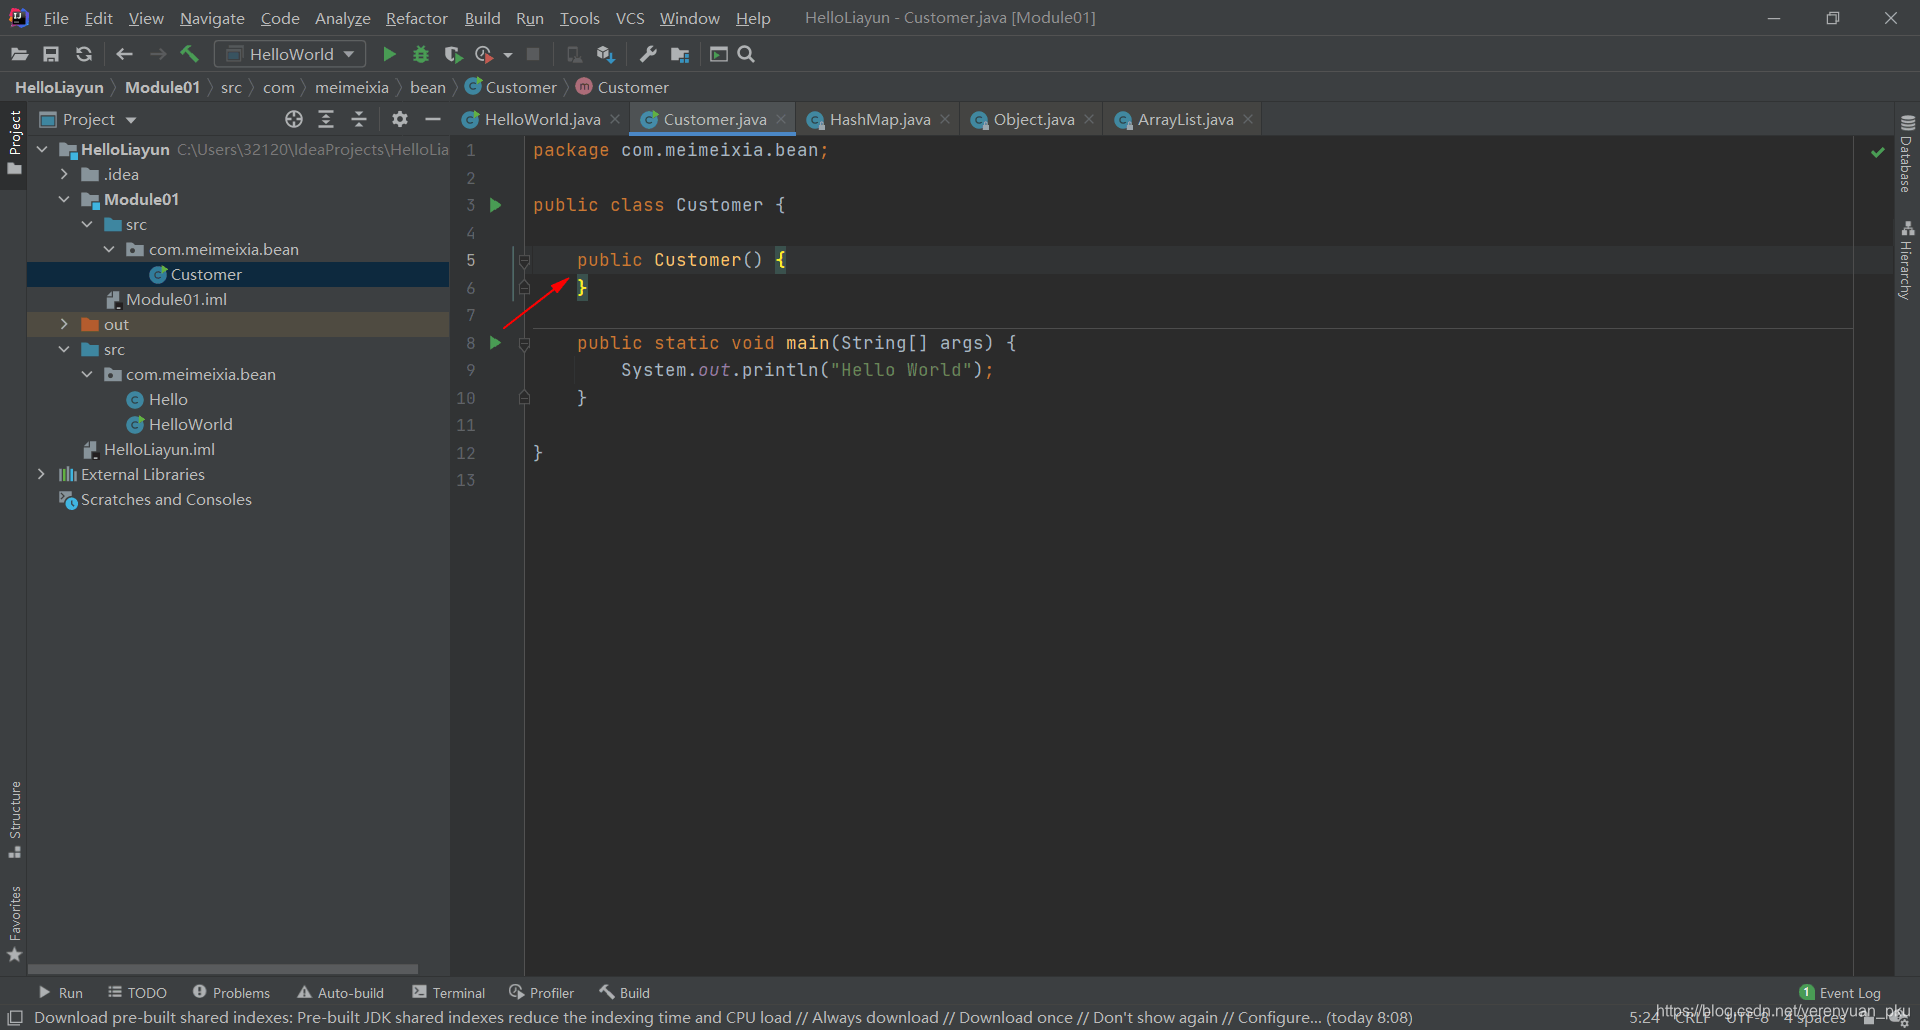The image size is (1920, 1030).
Task: Expand the .idea folder
Action: 64,174
